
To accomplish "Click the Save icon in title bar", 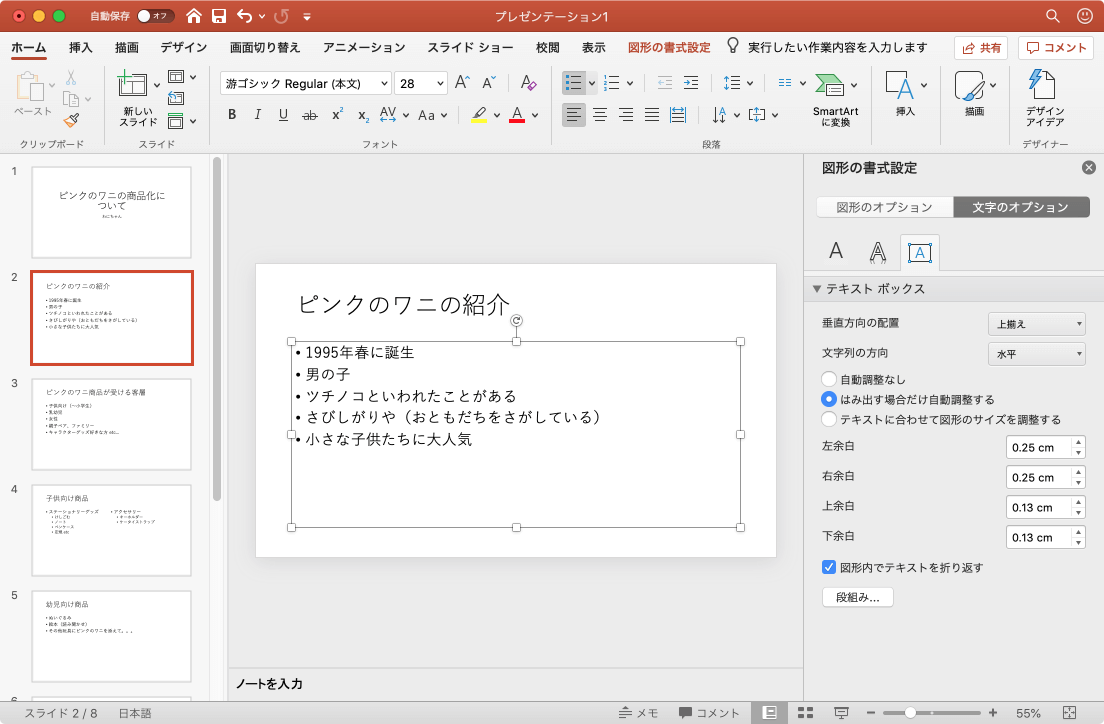I will click(219, 17).
